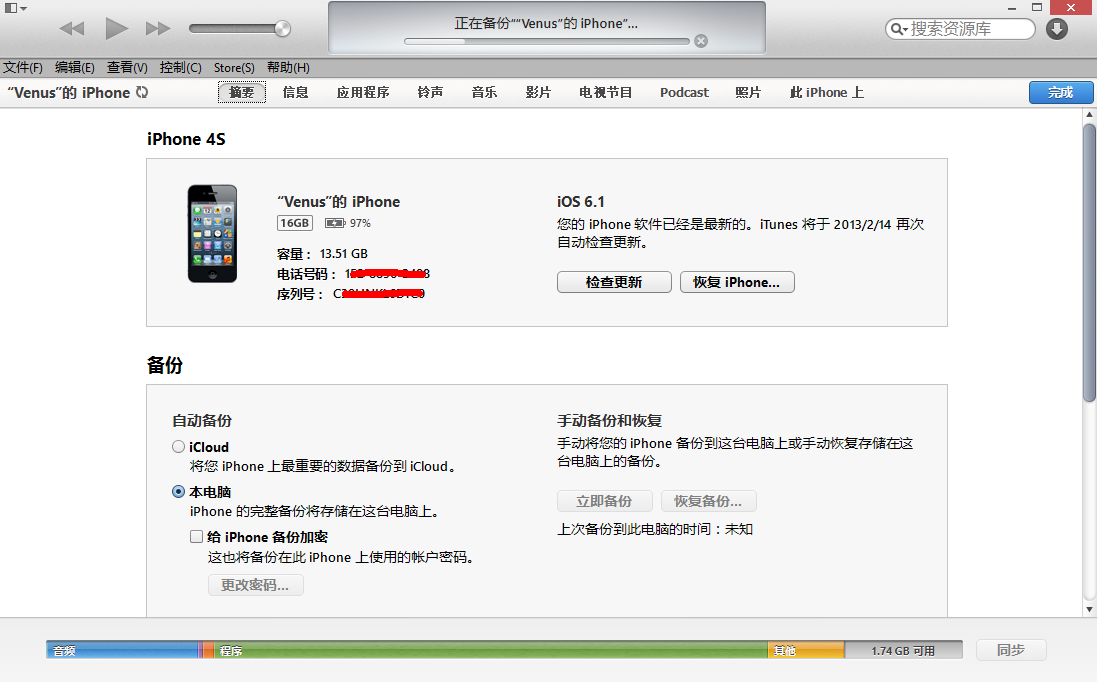This screenshot has height=682, width=1097.
Task: Click the 上次备份到此电脑的时间：未知 text
Action: pyautogui.click(x=655, y=529)
